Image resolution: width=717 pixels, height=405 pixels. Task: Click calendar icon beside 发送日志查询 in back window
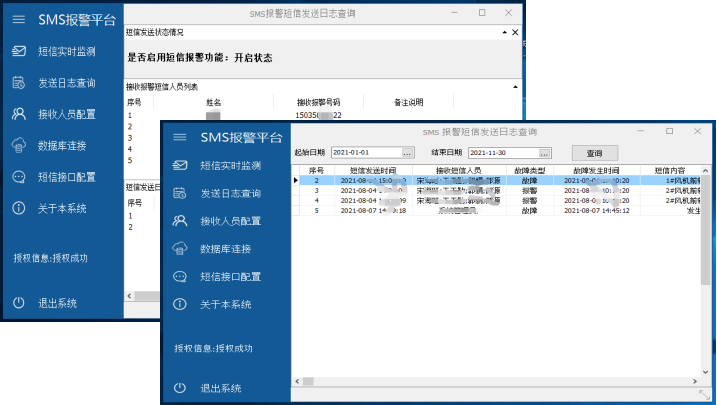[x=19, y=83]
